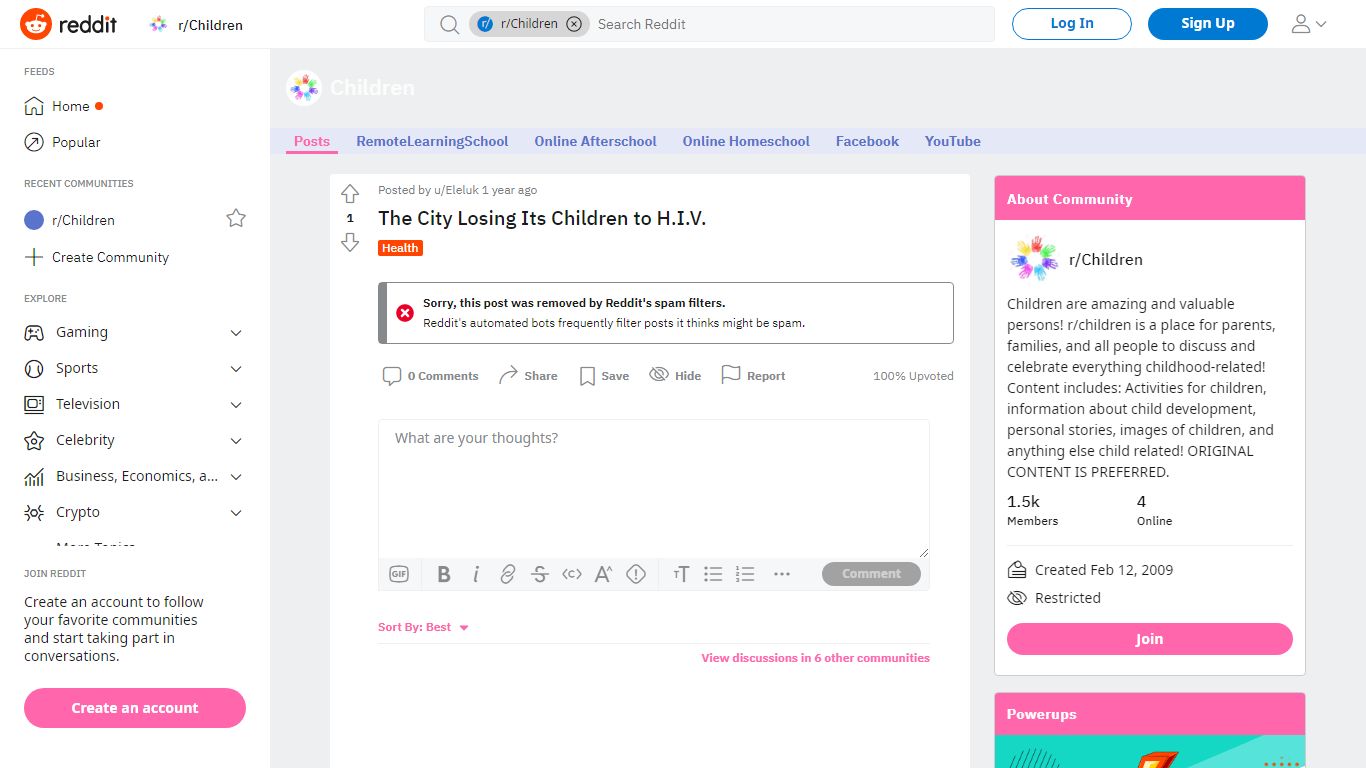
Task: Open the u/Eleluk user profile
Action: (456, 190)
